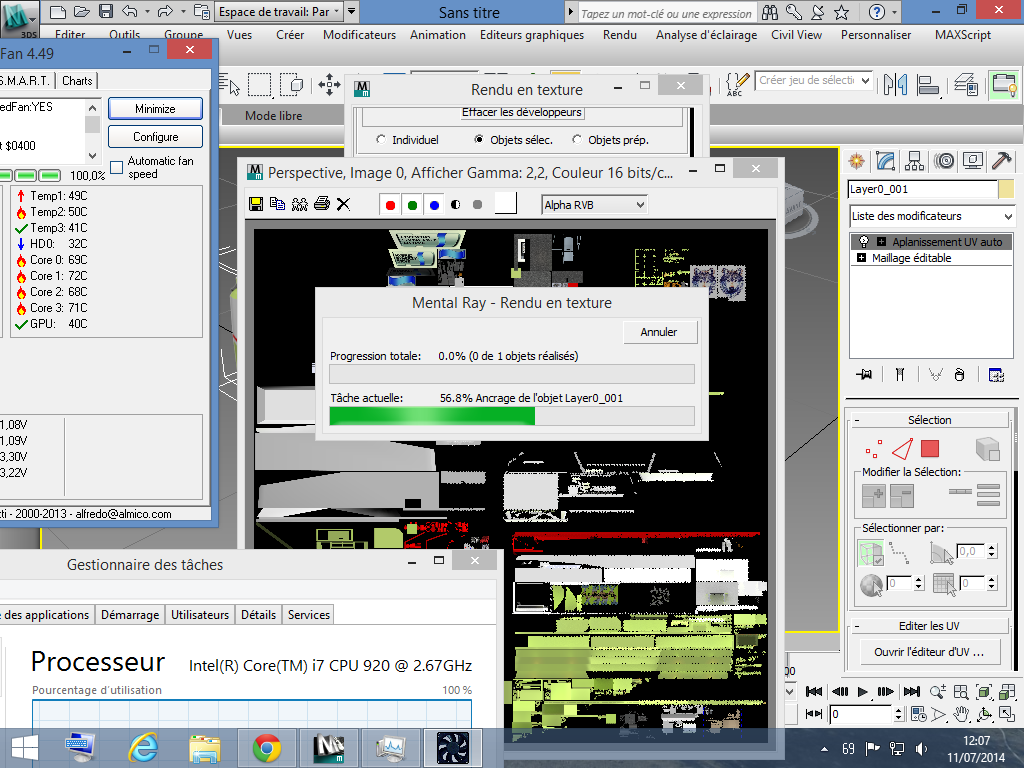Viewport: 1024px width, 768px height.
Task: Open the Motion command panel
Action: pos(944,161)
